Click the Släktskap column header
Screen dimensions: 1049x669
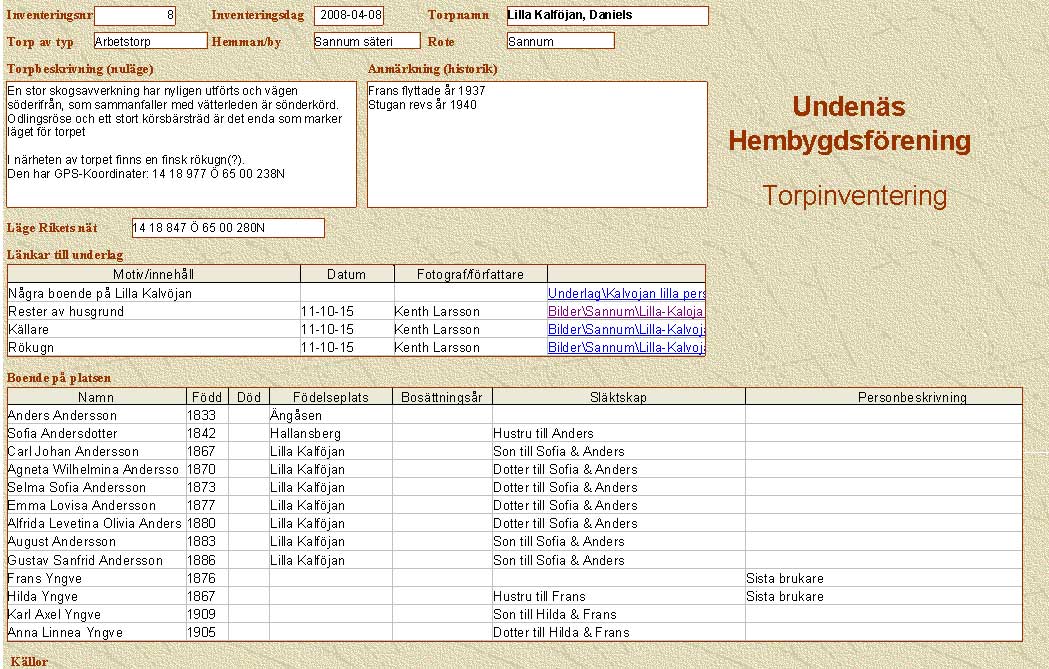(x=618, y=397)
